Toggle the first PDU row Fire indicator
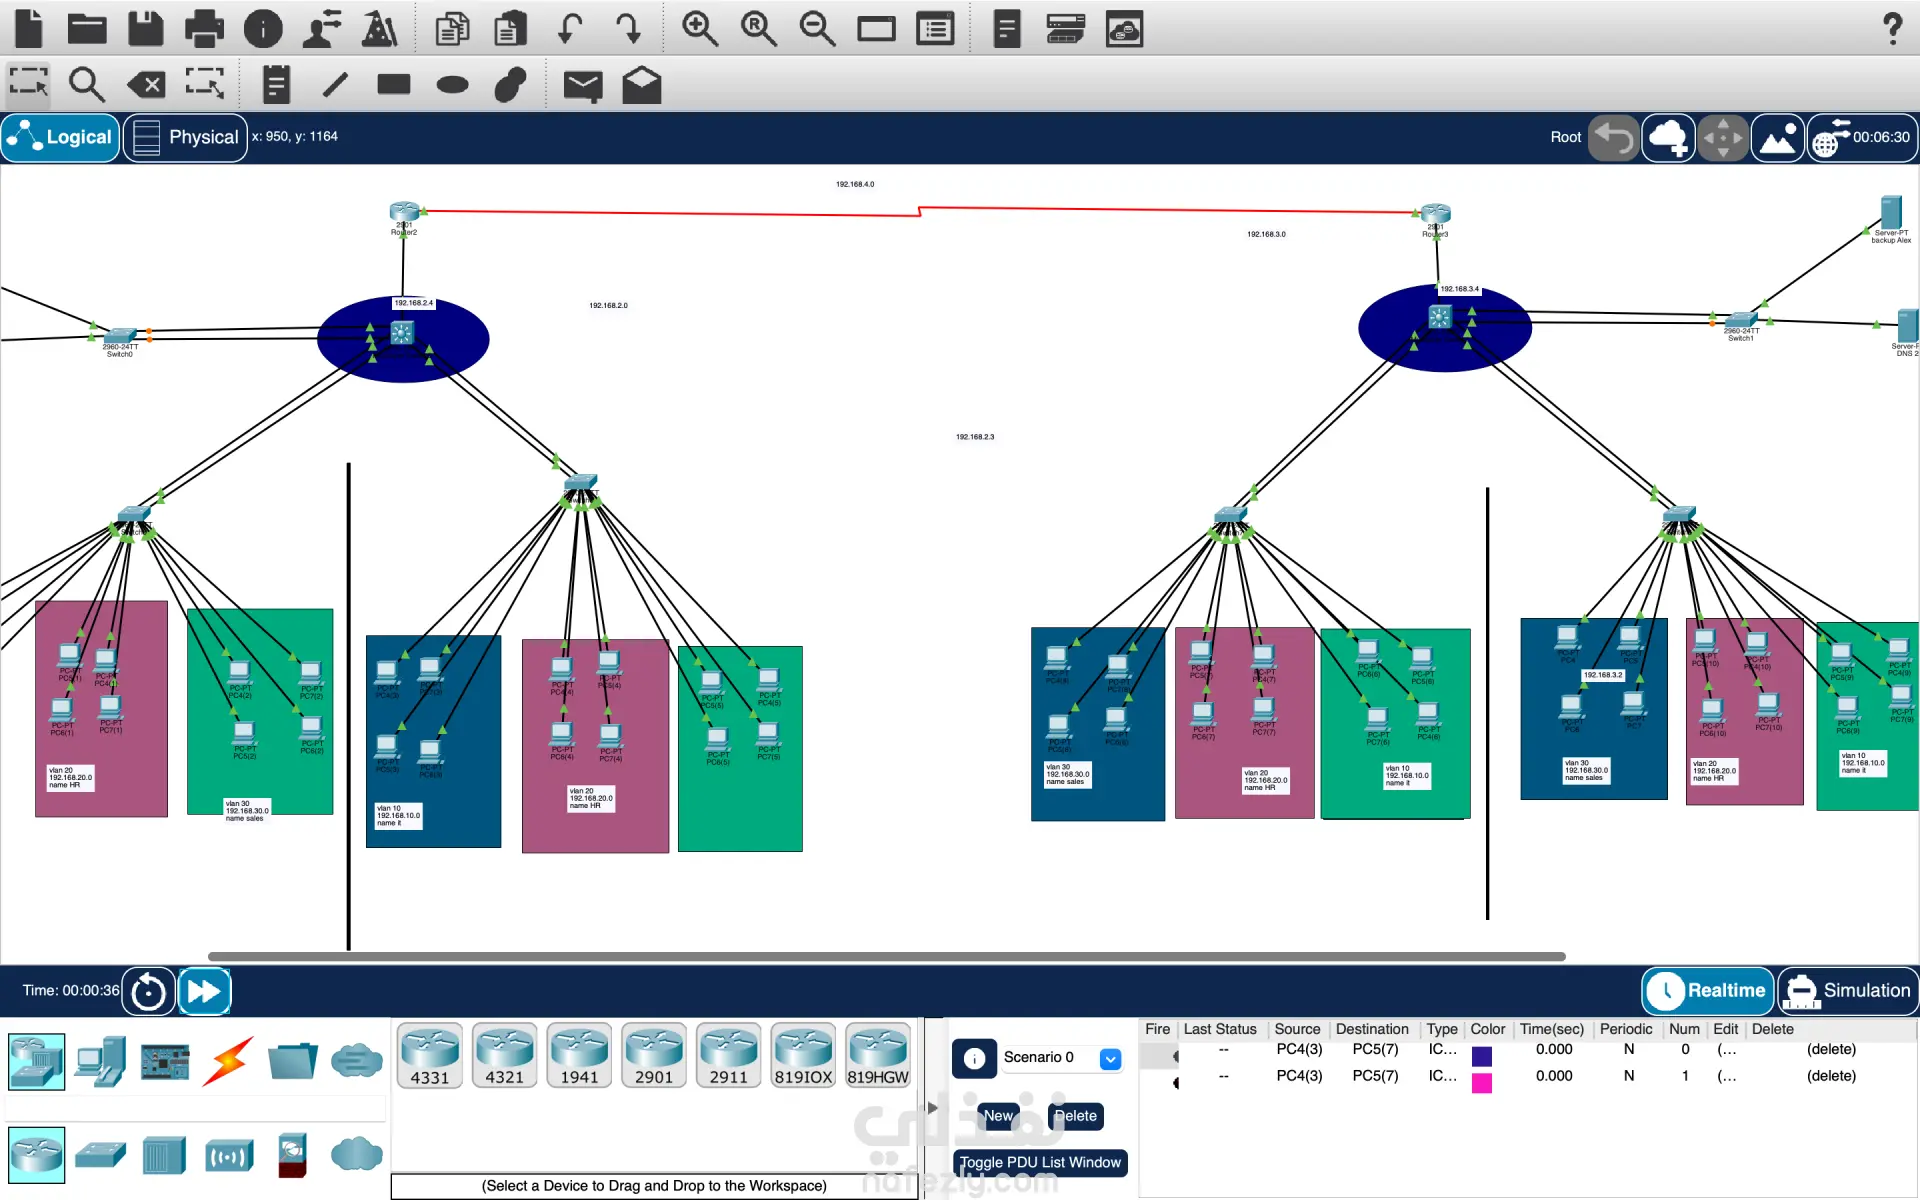The width and height of the screenshot is (1920, 1200). point(1175,1055)
